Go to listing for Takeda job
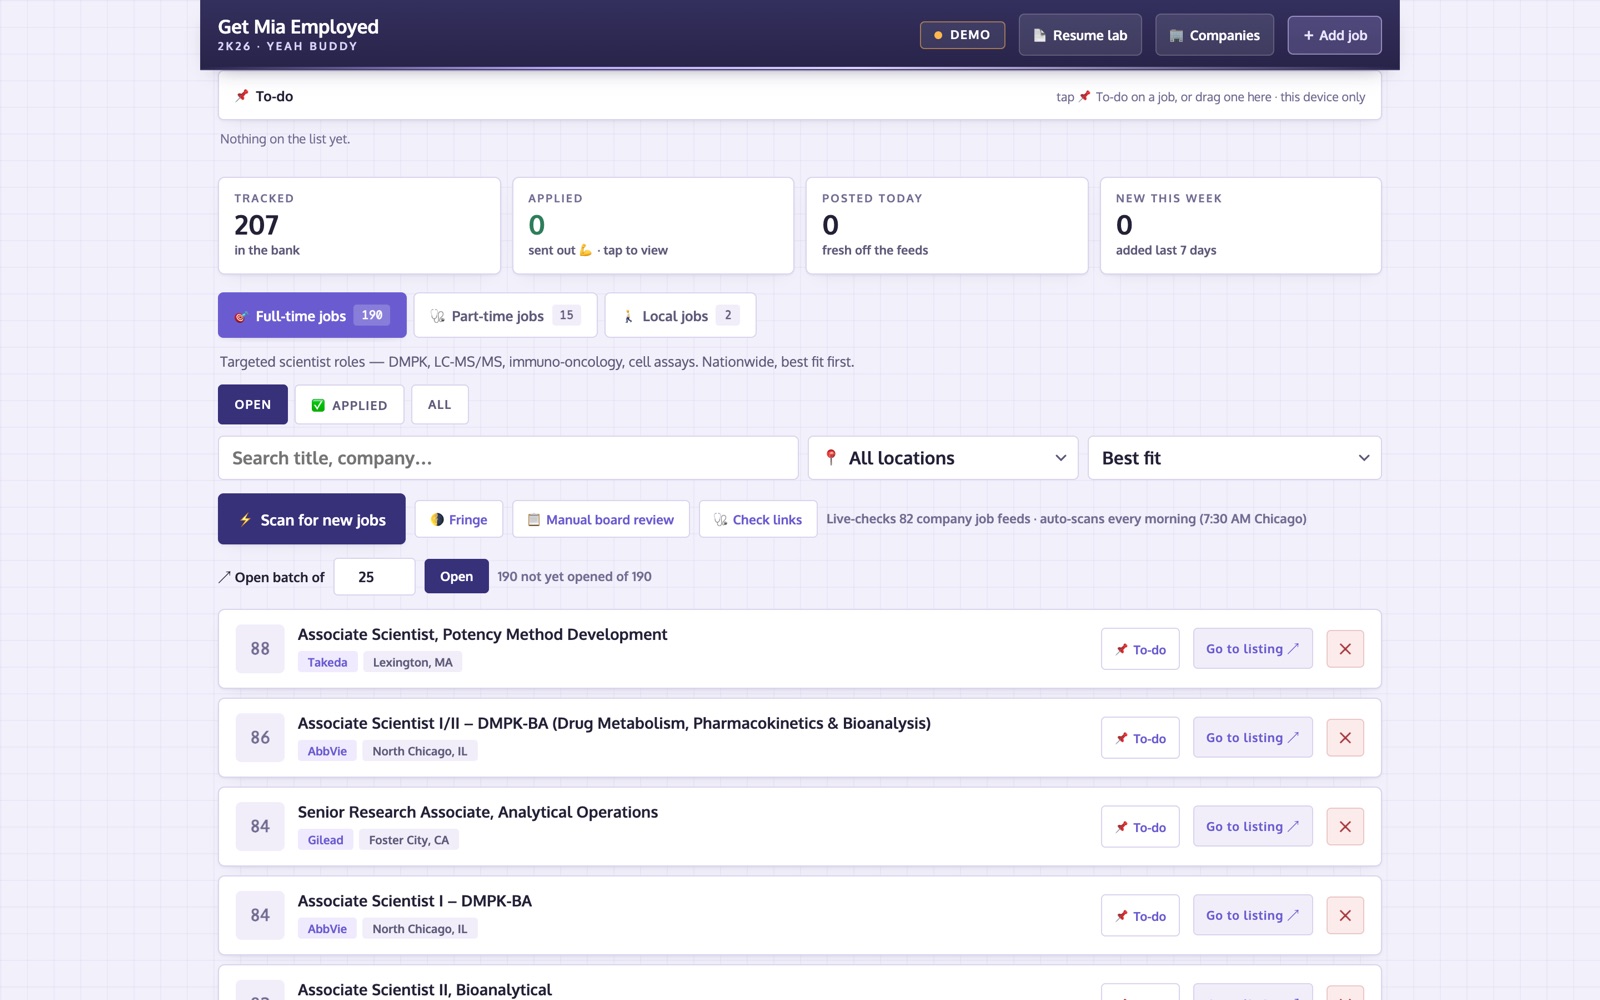1600x1000 pixels. [1252, 649]
